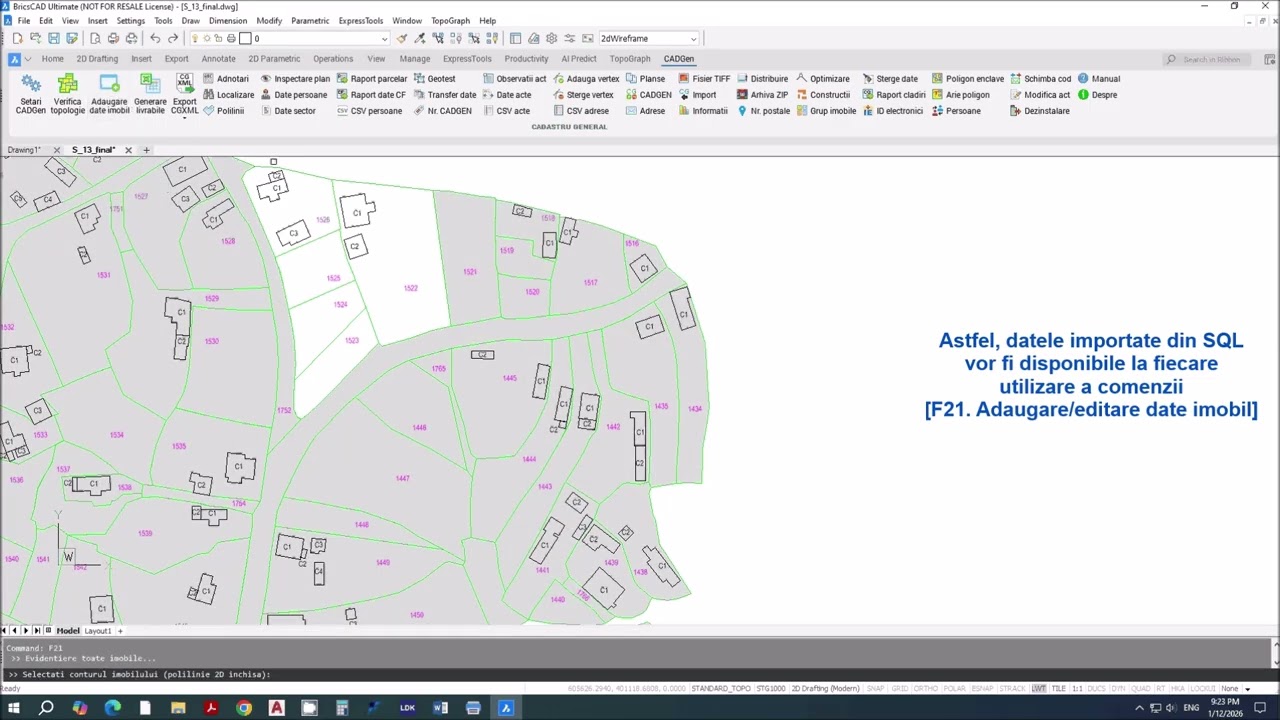Select Localizare command

pos(228,95)
